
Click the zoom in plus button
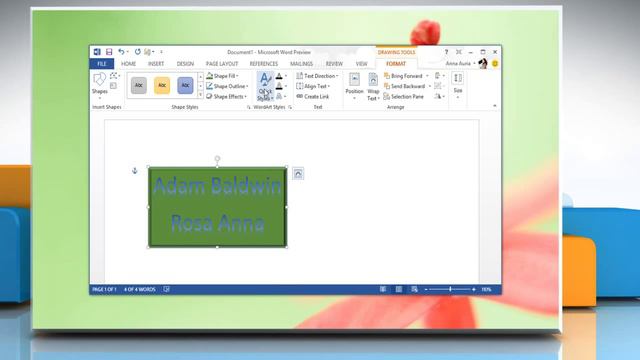point(473,289)
